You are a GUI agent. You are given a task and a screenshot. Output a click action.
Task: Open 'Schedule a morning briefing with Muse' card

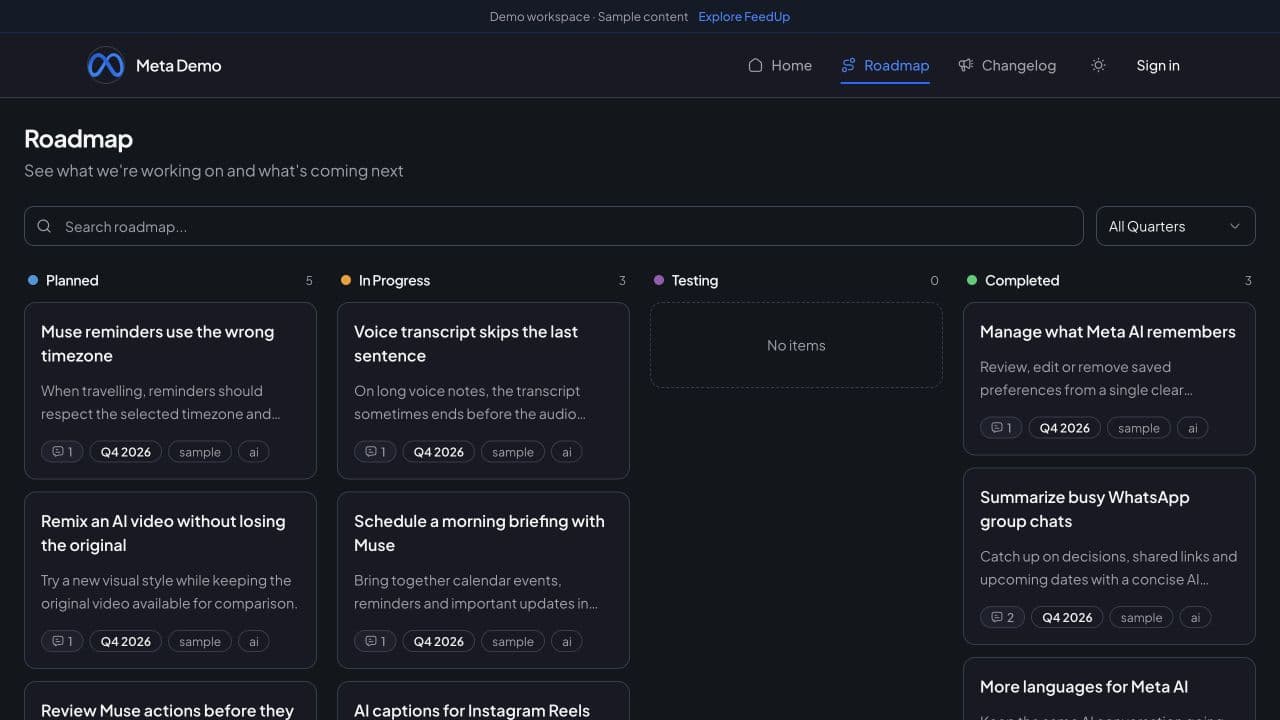click(483, 580)
